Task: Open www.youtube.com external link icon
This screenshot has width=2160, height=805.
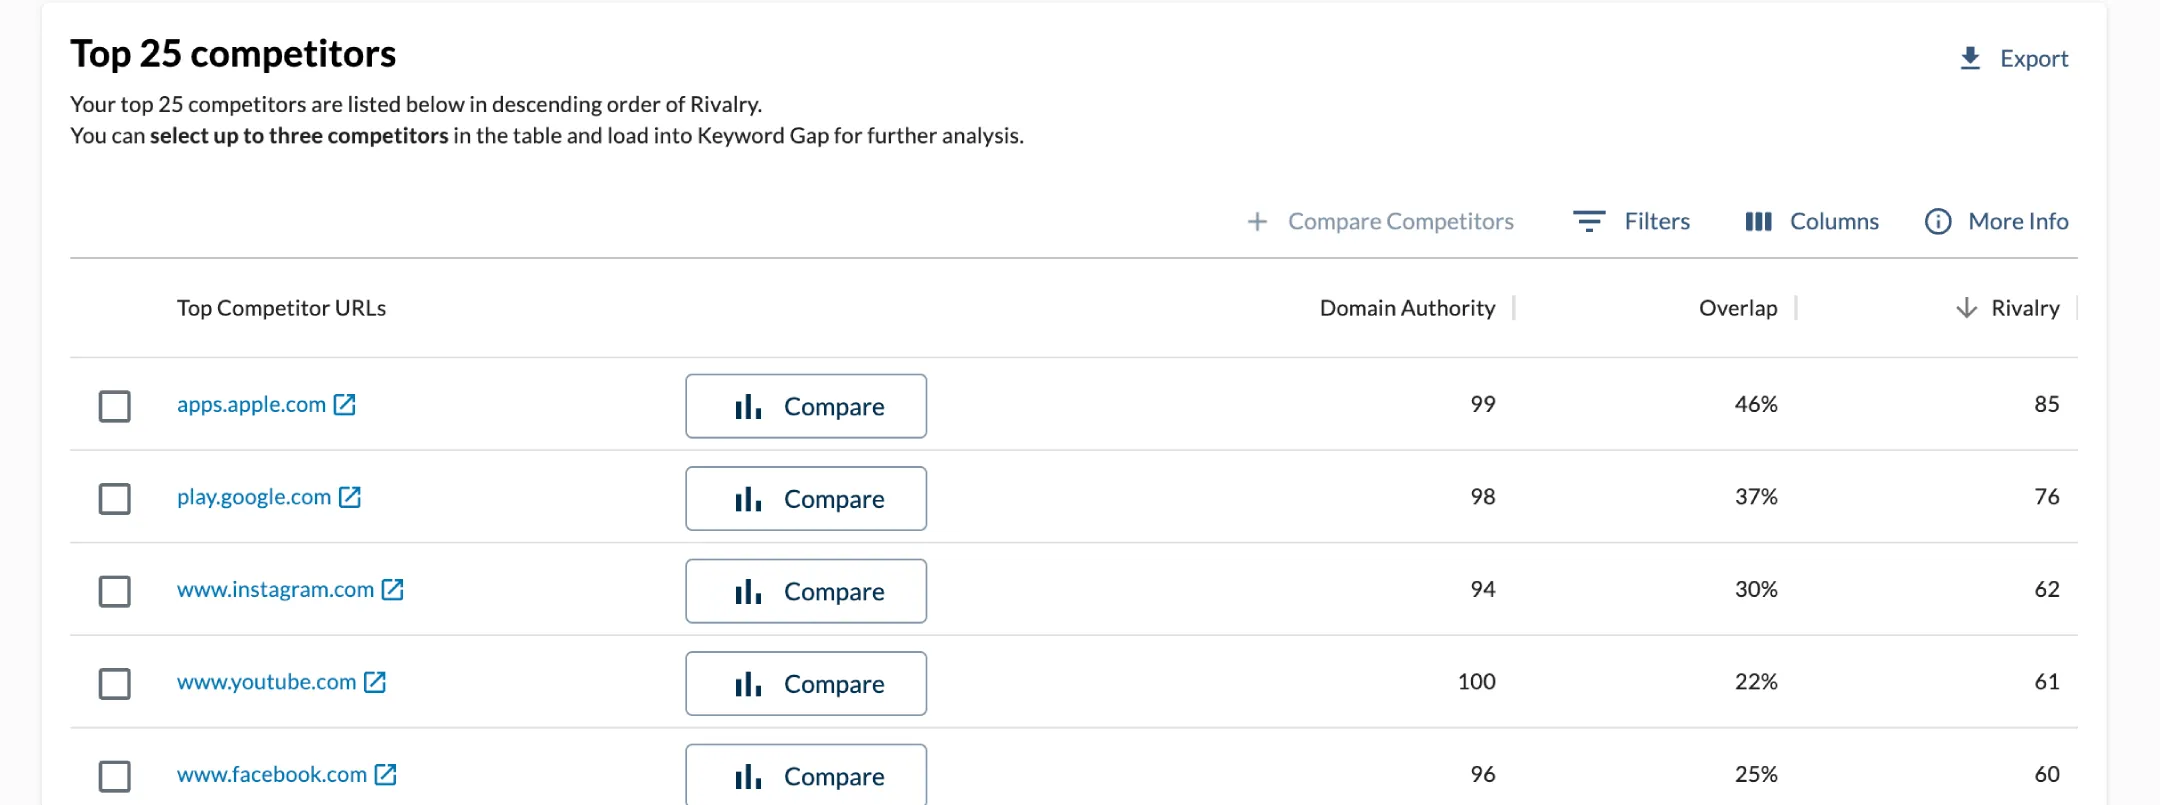Action: (x=375, y=682)
